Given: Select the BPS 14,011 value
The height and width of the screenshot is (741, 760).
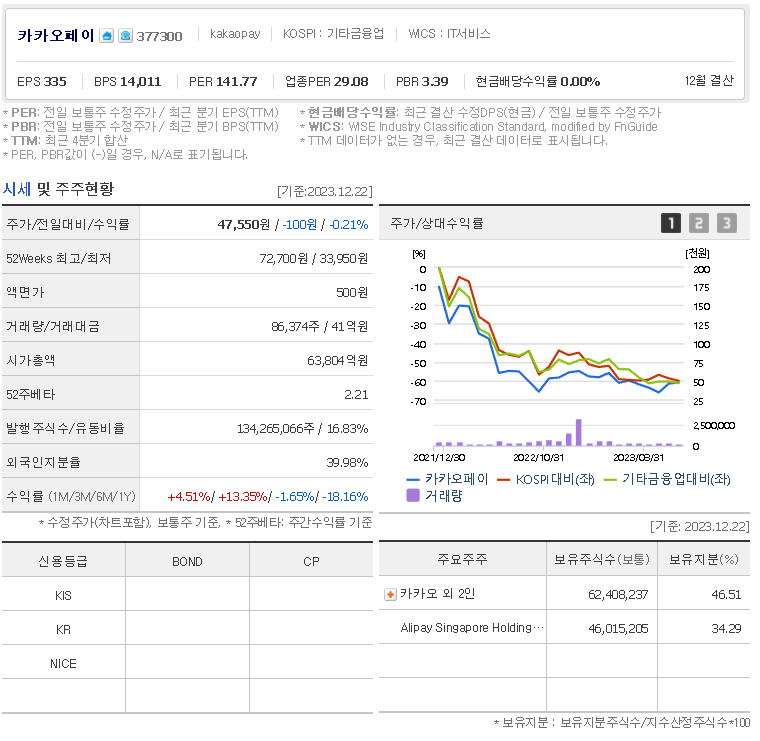Looking at the screenshot, I should coord(127,81).
